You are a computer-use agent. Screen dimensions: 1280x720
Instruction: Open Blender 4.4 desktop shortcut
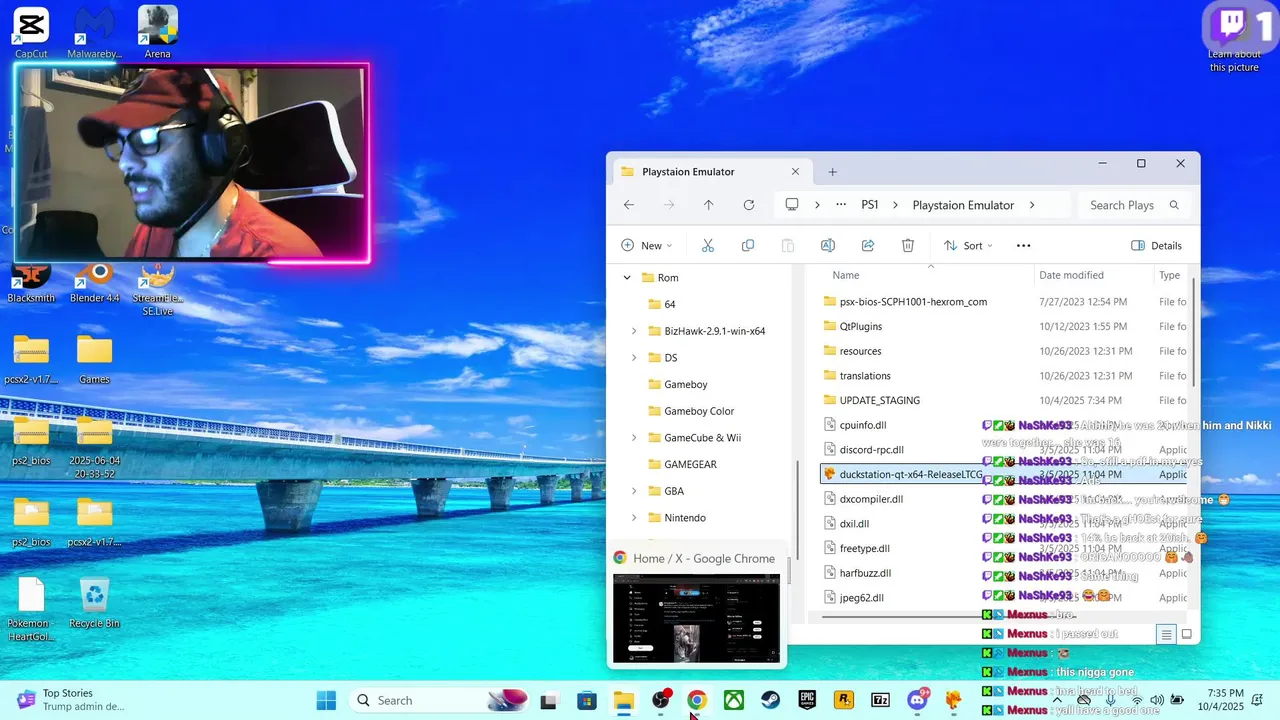pyautogui.click(x=95, y=283)
